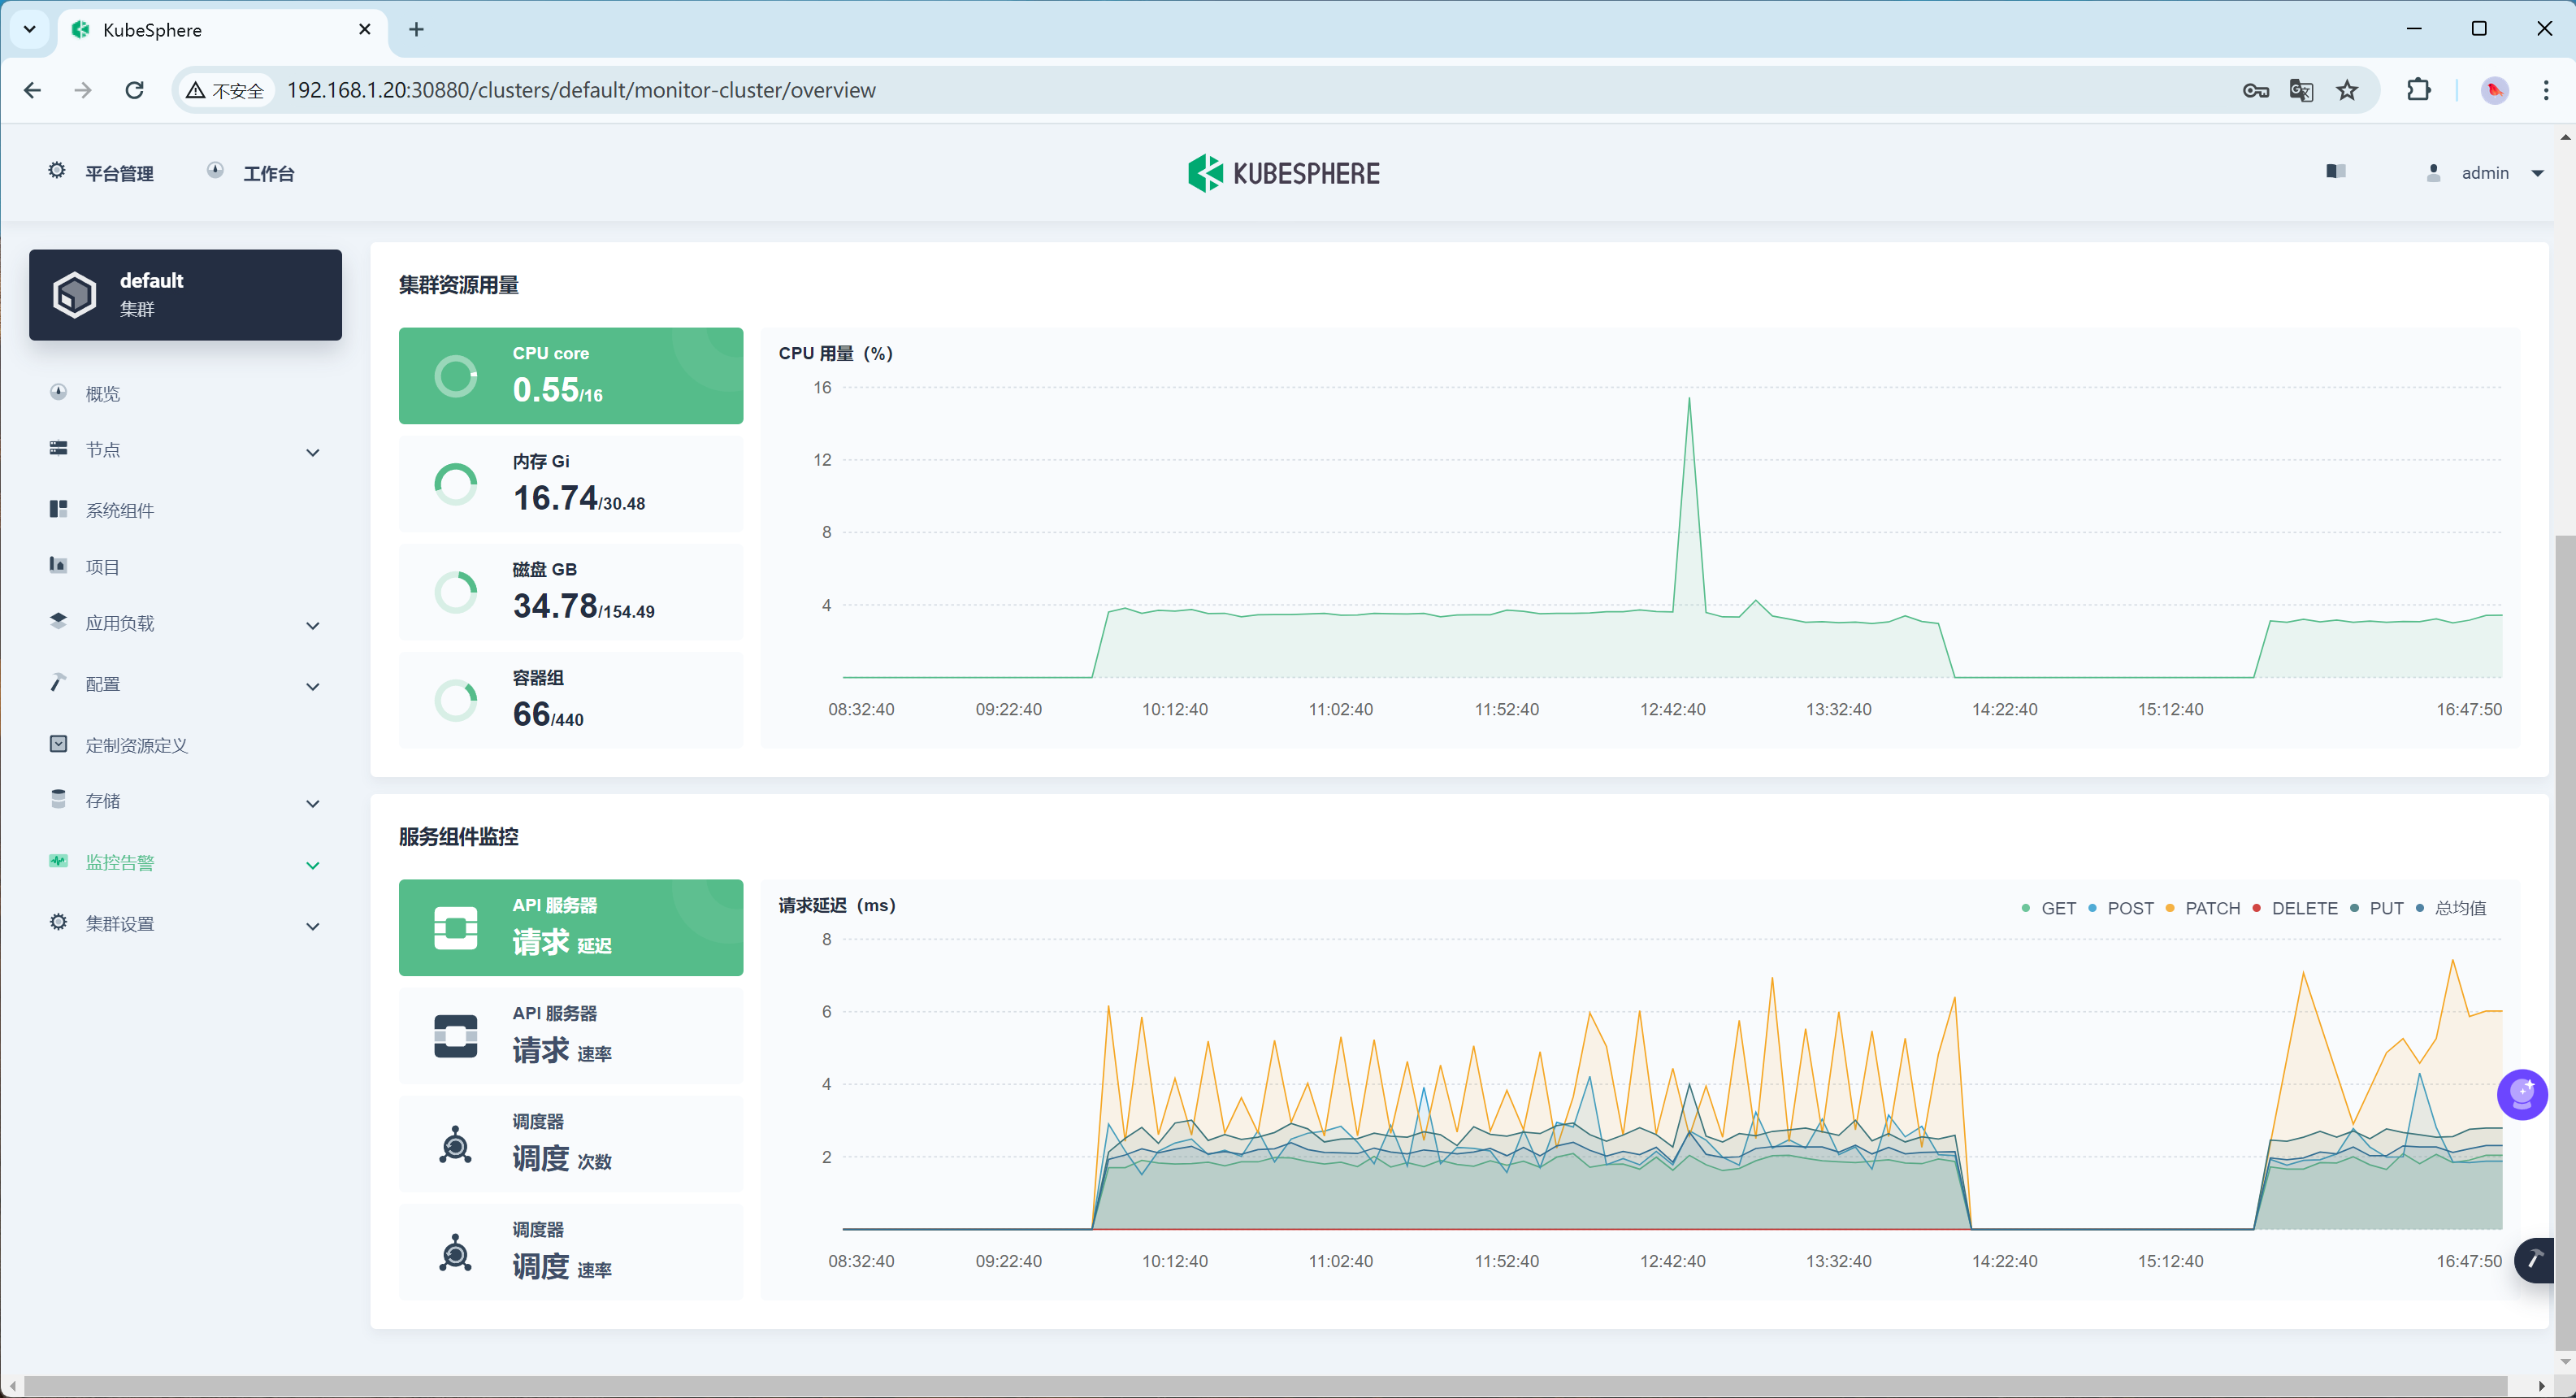Click the 内存 usage ring indicator
The width and height of the screenshot is (2576, 1398).
coord(455,484)
